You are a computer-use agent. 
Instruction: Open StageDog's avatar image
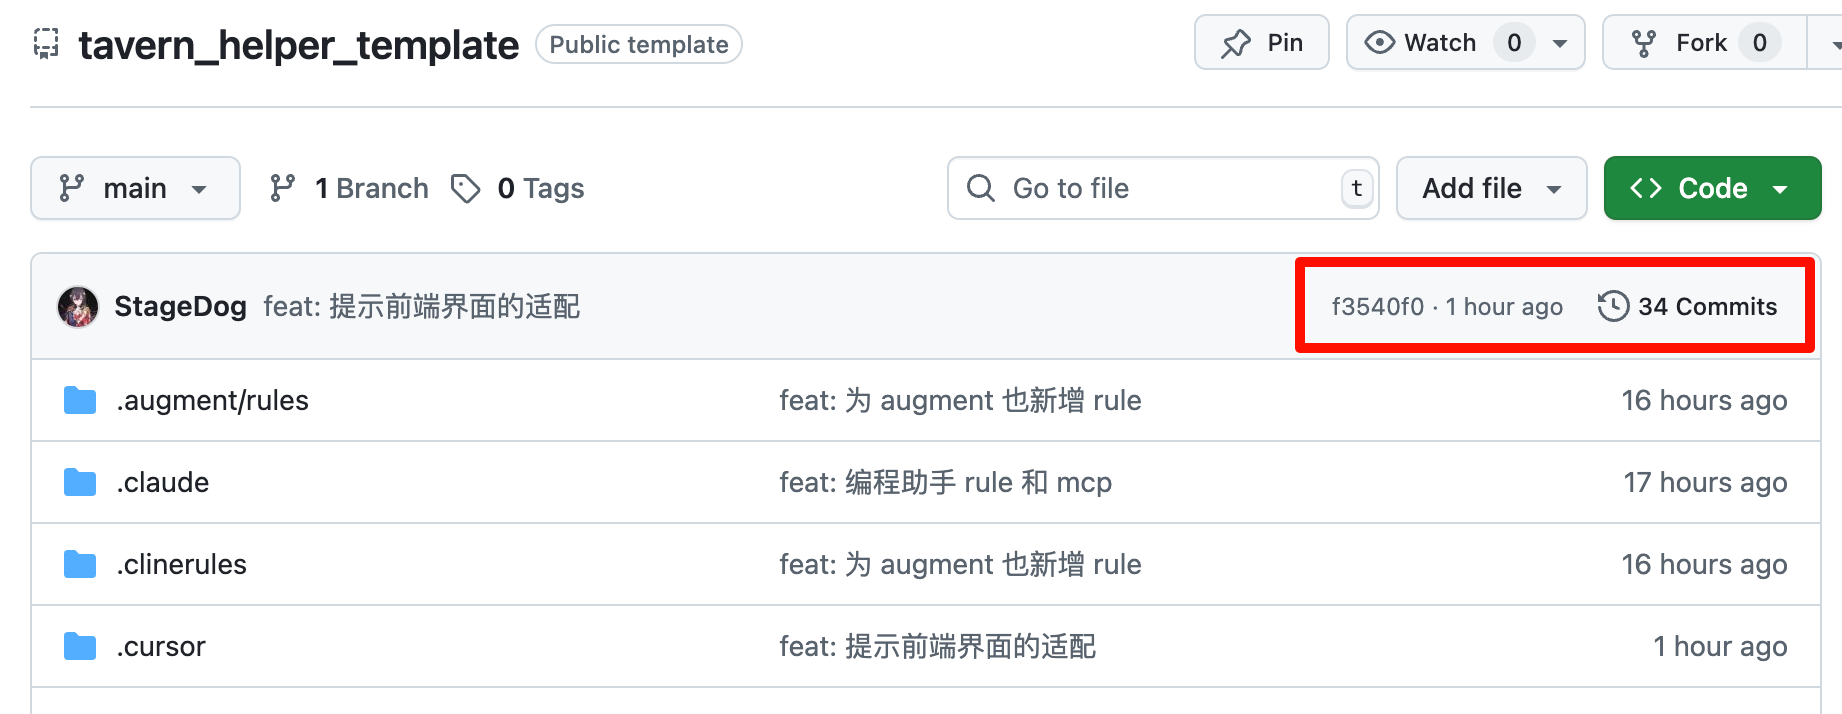[x=78, y=306]
